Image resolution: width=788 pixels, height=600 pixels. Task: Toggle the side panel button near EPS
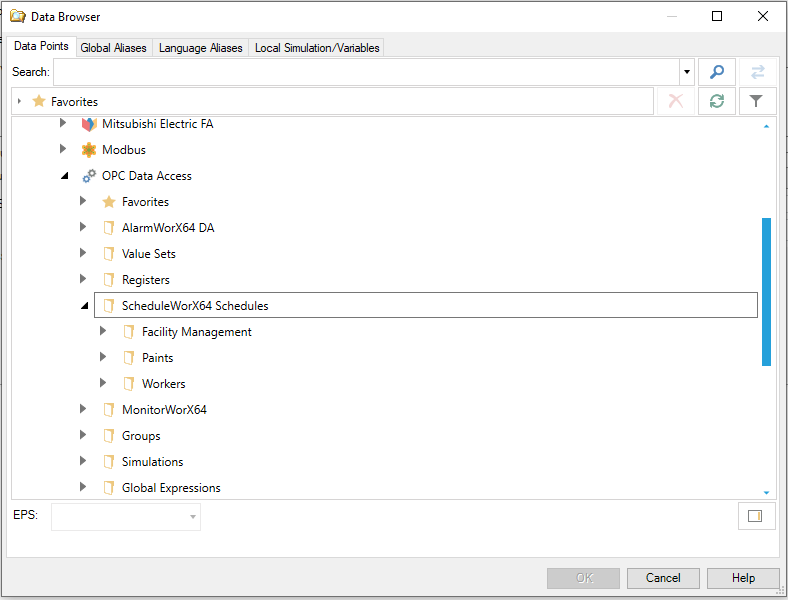pos(756,516)
